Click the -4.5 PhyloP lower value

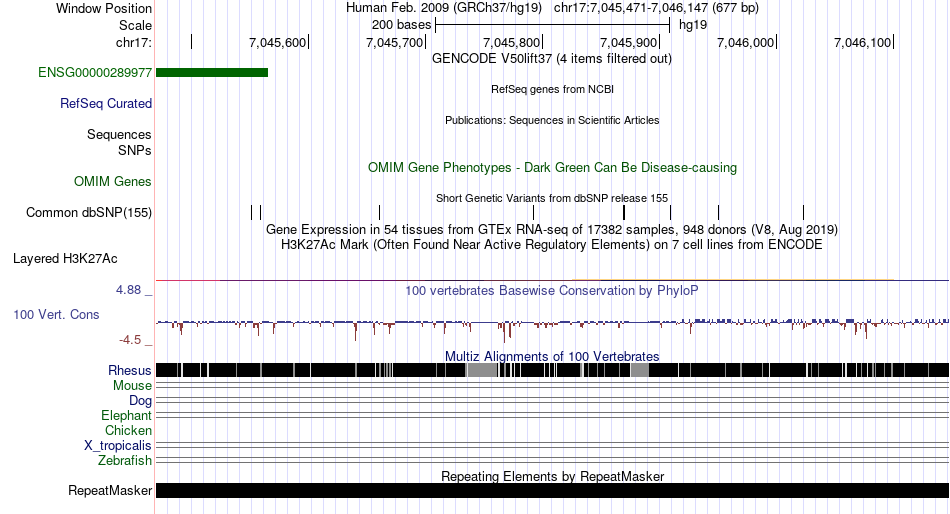click(130, 340)
